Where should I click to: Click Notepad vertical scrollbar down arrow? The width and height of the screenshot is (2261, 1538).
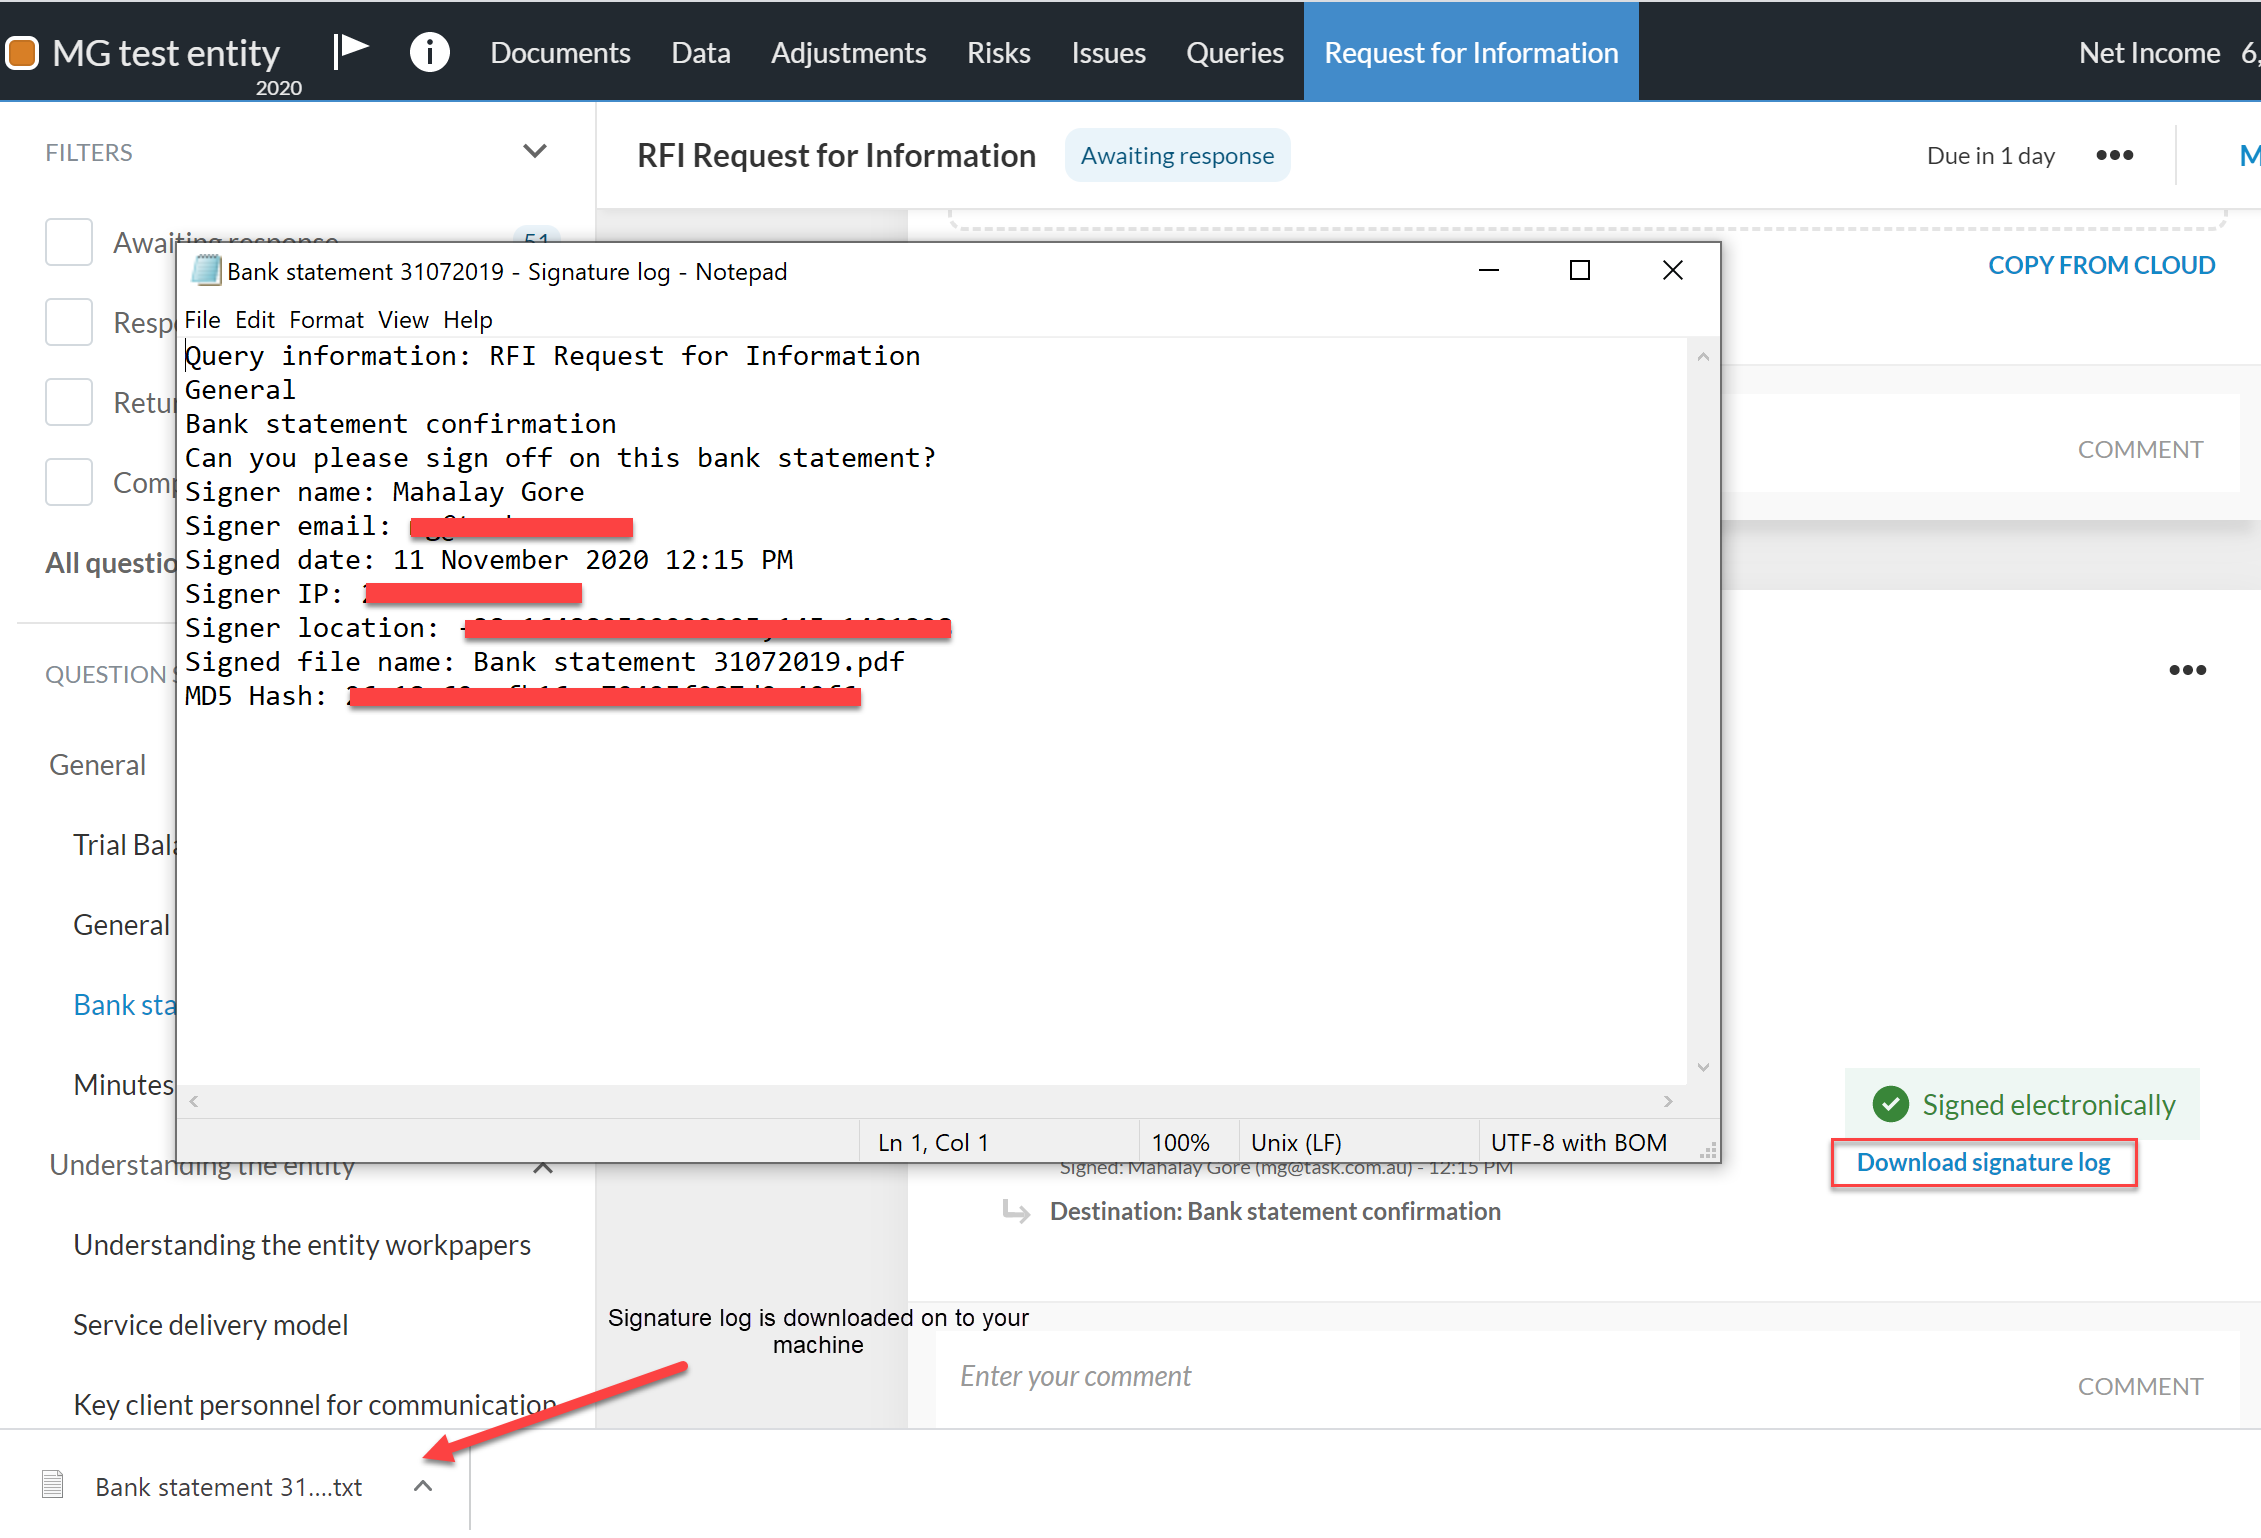tap(1703, 1068)
